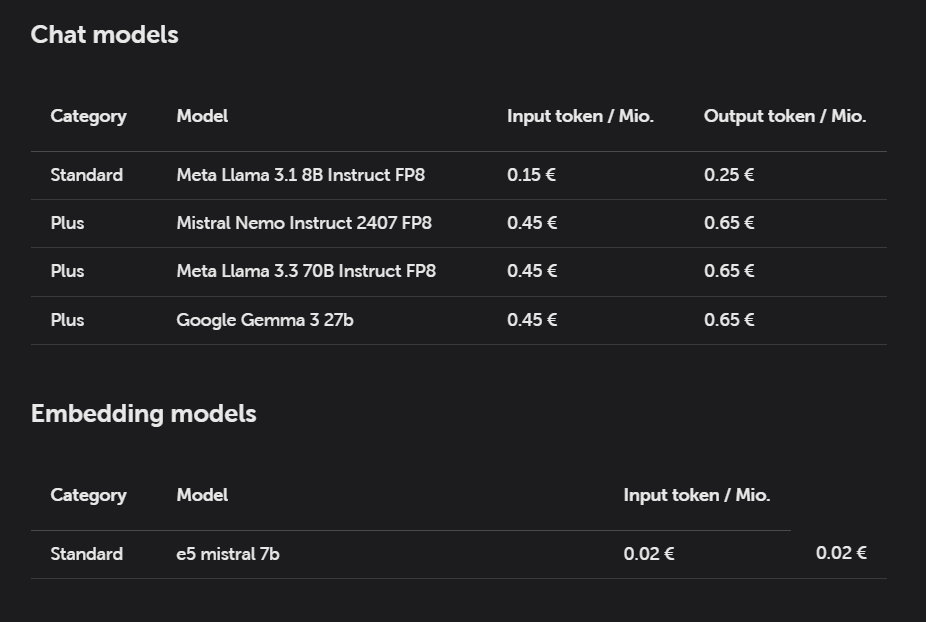Image resolution: width=926 pixels, height=622 pixels.
Task: Click the Embedding models heading
Action: tap(143, 414)
